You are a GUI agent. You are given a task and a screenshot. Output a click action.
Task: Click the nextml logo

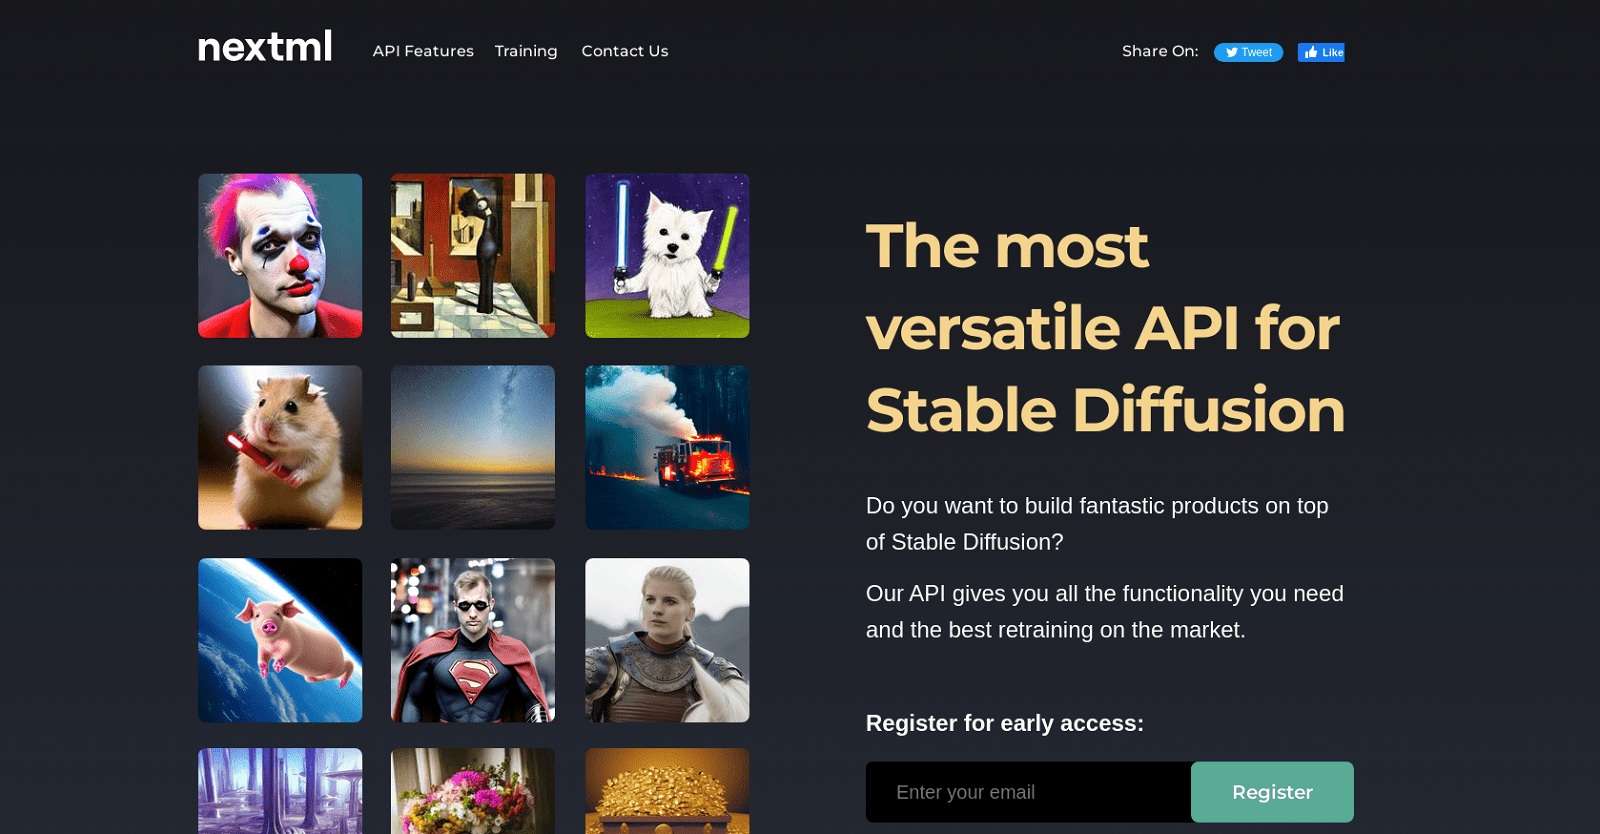(265, 47)
